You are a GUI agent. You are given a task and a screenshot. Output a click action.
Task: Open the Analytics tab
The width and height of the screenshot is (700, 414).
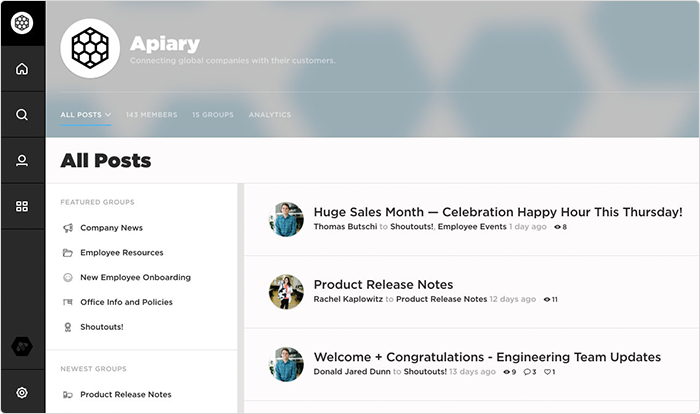(x=270, y=115)
